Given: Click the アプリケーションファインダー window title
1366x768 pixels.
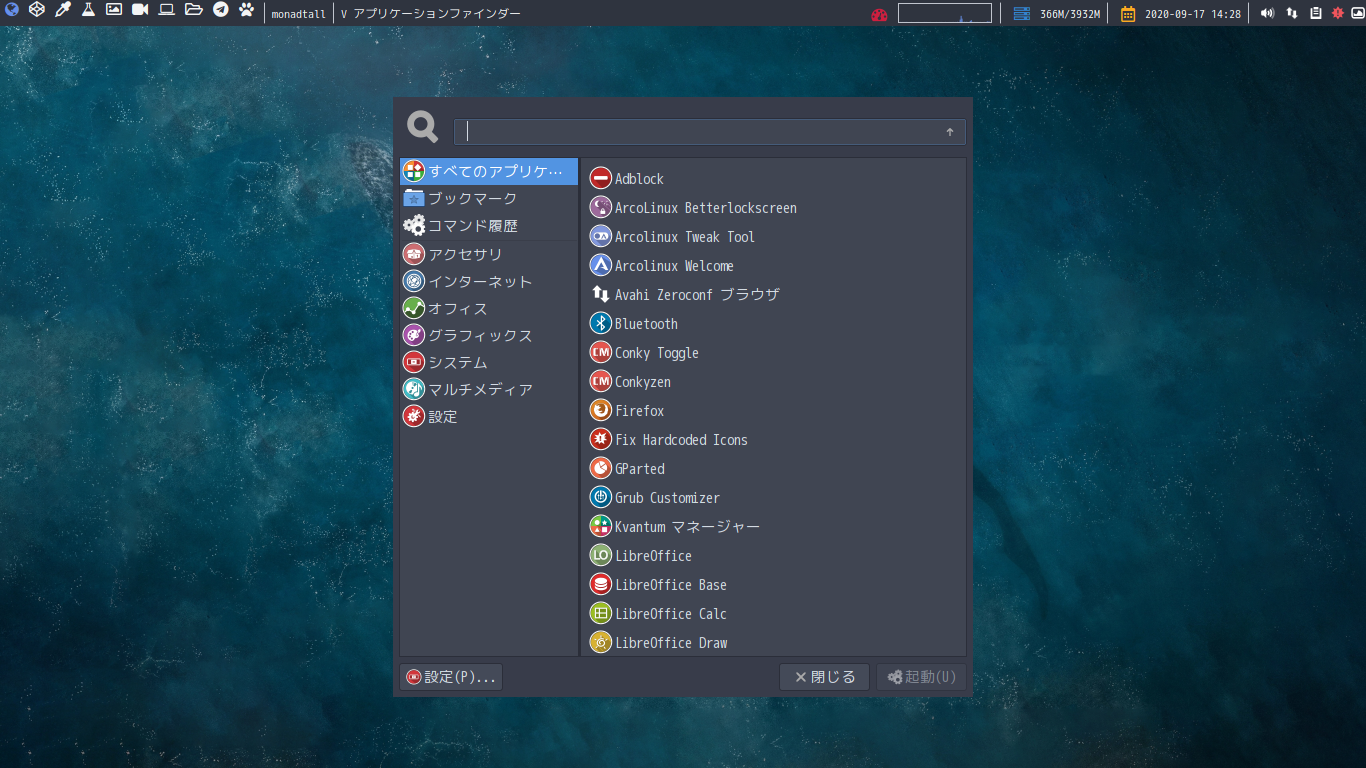Looking at the screenshot, I should (x=437, y=14).
